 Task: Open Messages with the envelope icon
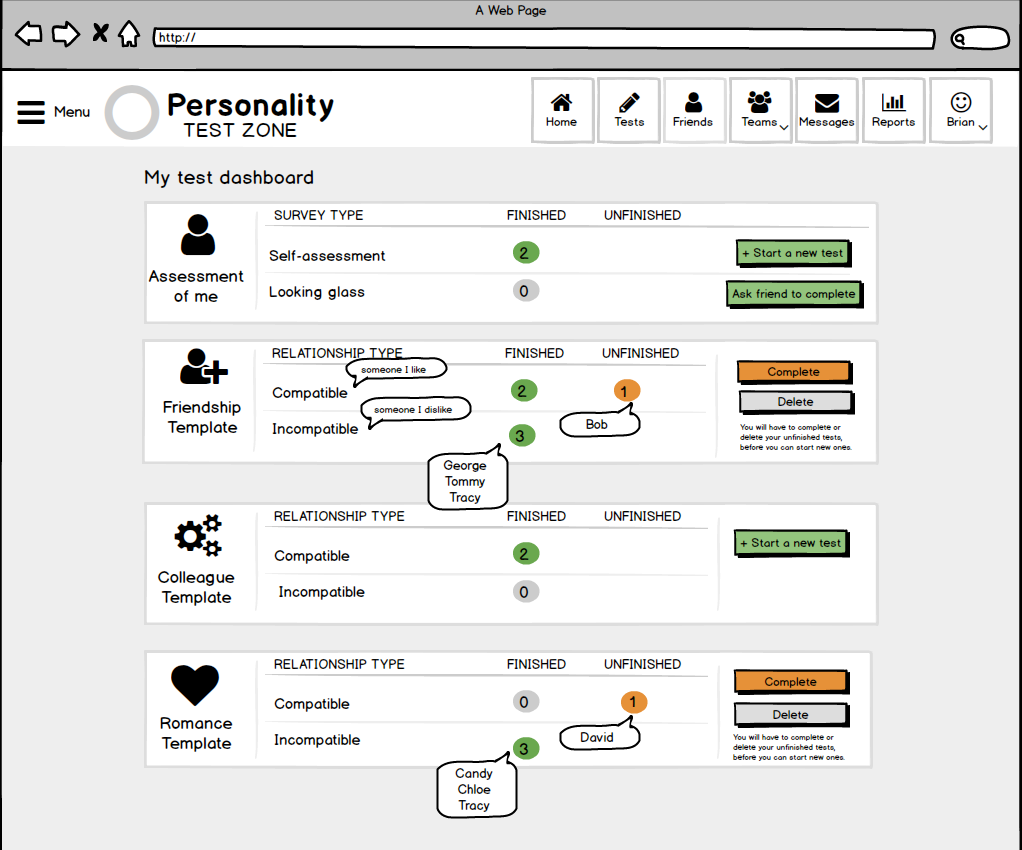coord(826,110)
